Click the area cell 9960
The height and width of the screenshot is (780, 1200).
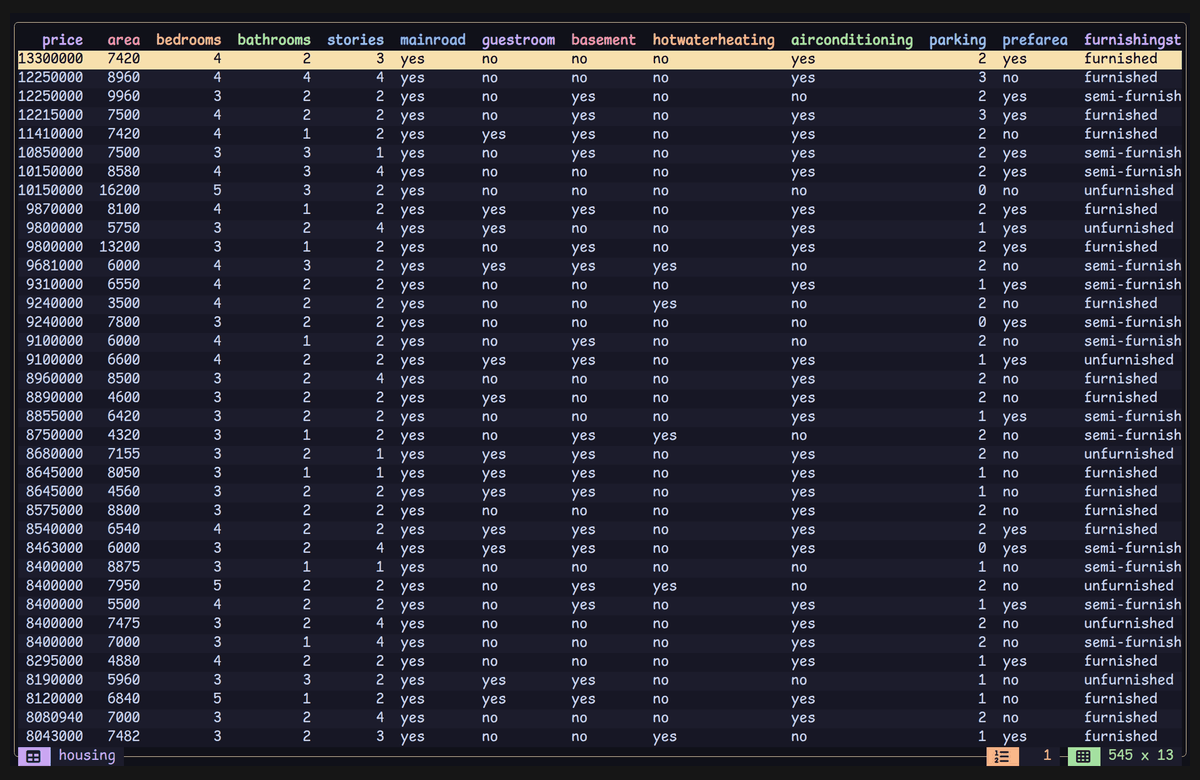pos(124,96)
